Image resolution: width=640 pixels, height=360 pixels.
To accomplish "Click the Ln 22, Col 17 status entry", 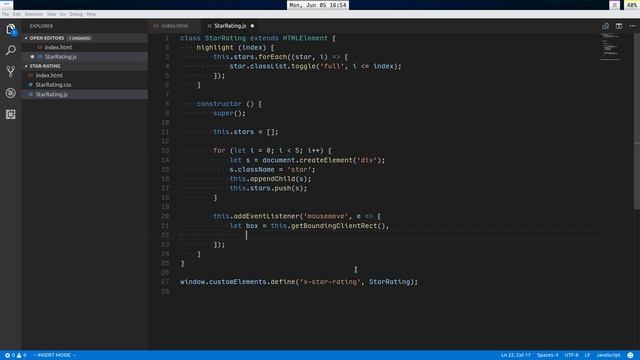I will 516,355.
